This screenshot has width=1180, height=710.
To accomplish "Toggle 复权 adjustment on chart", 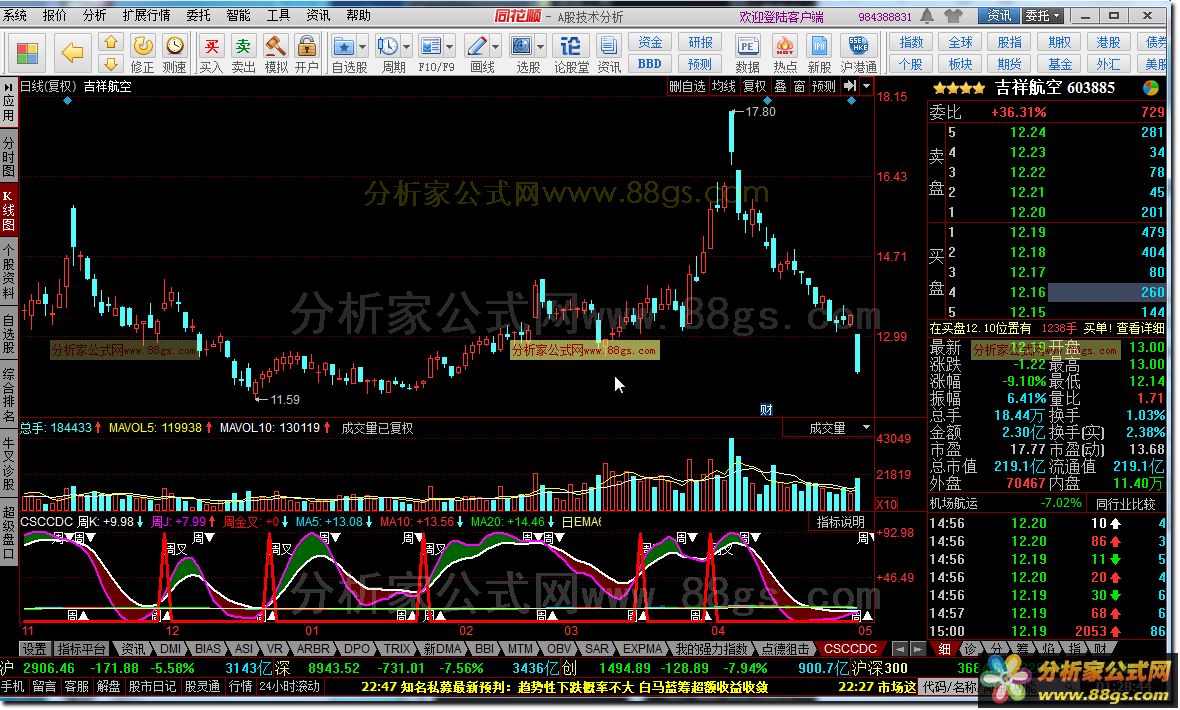I will pos(754,87).
